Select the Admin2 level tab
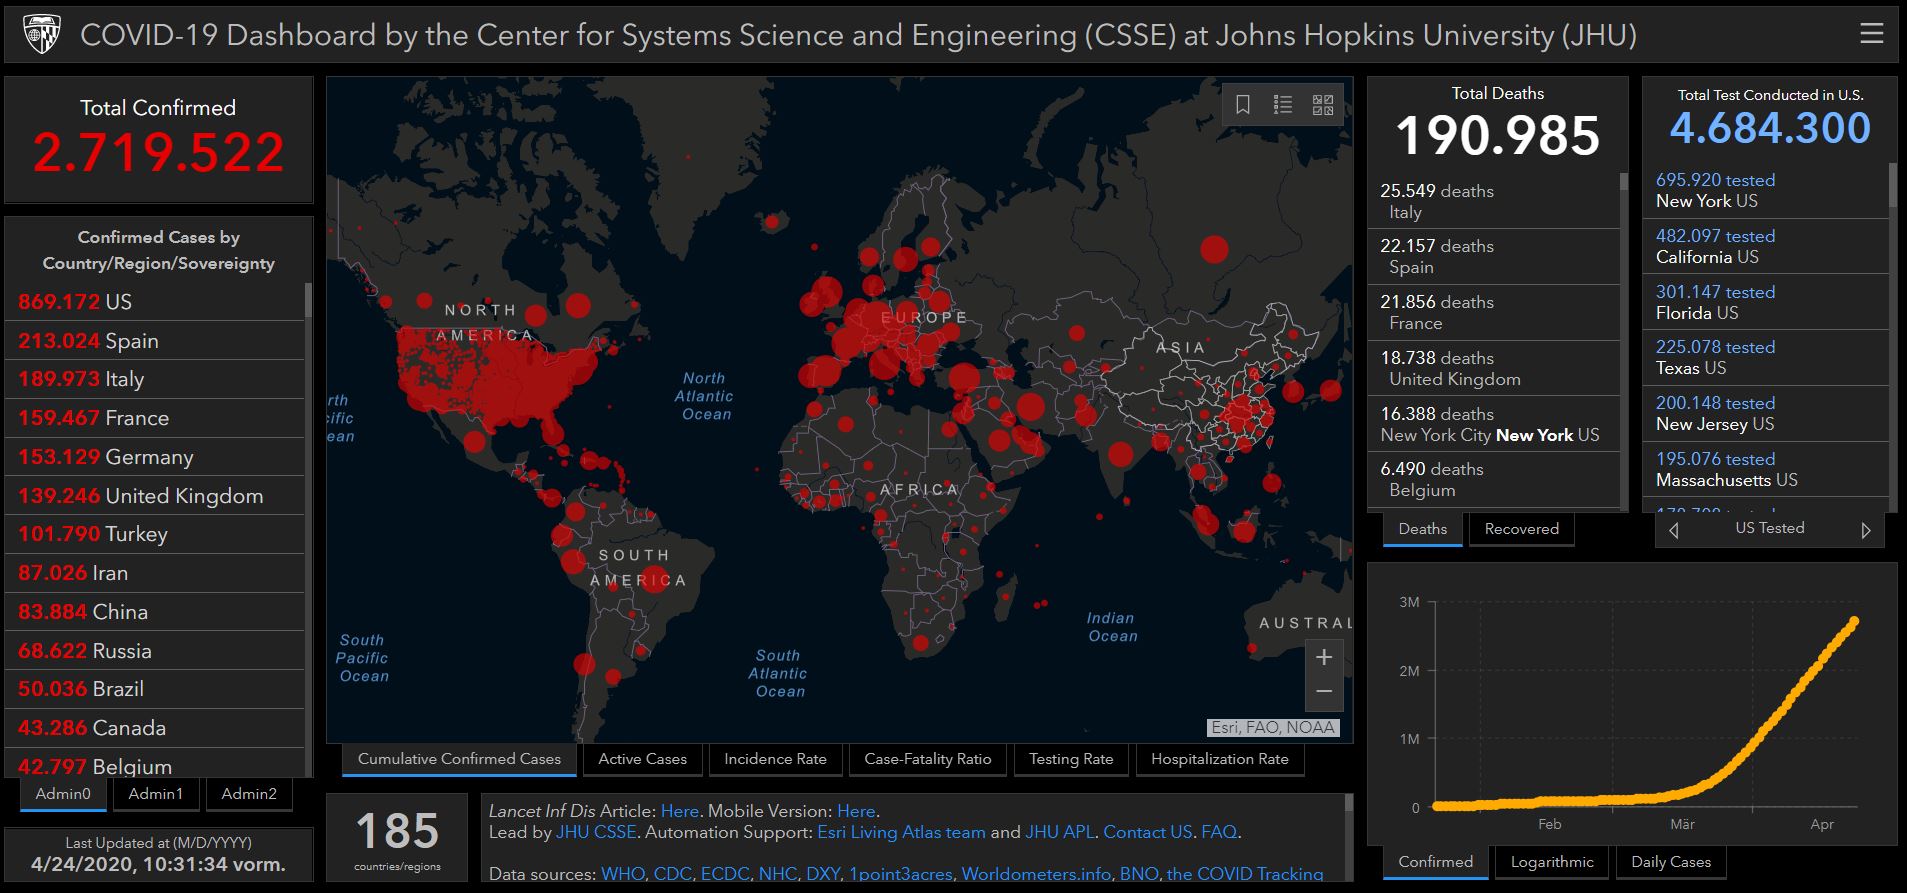Screen dimensions: 1907x893 tap(249, 794)
